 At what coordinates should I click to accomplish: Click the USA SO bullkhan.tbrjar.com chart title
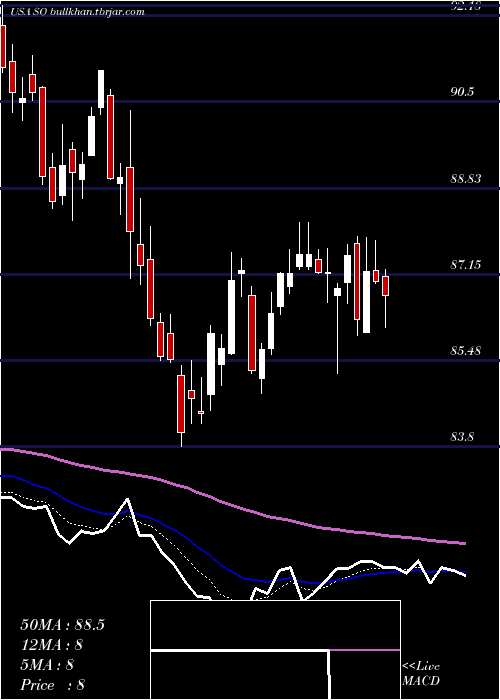[x=77, y=12]
